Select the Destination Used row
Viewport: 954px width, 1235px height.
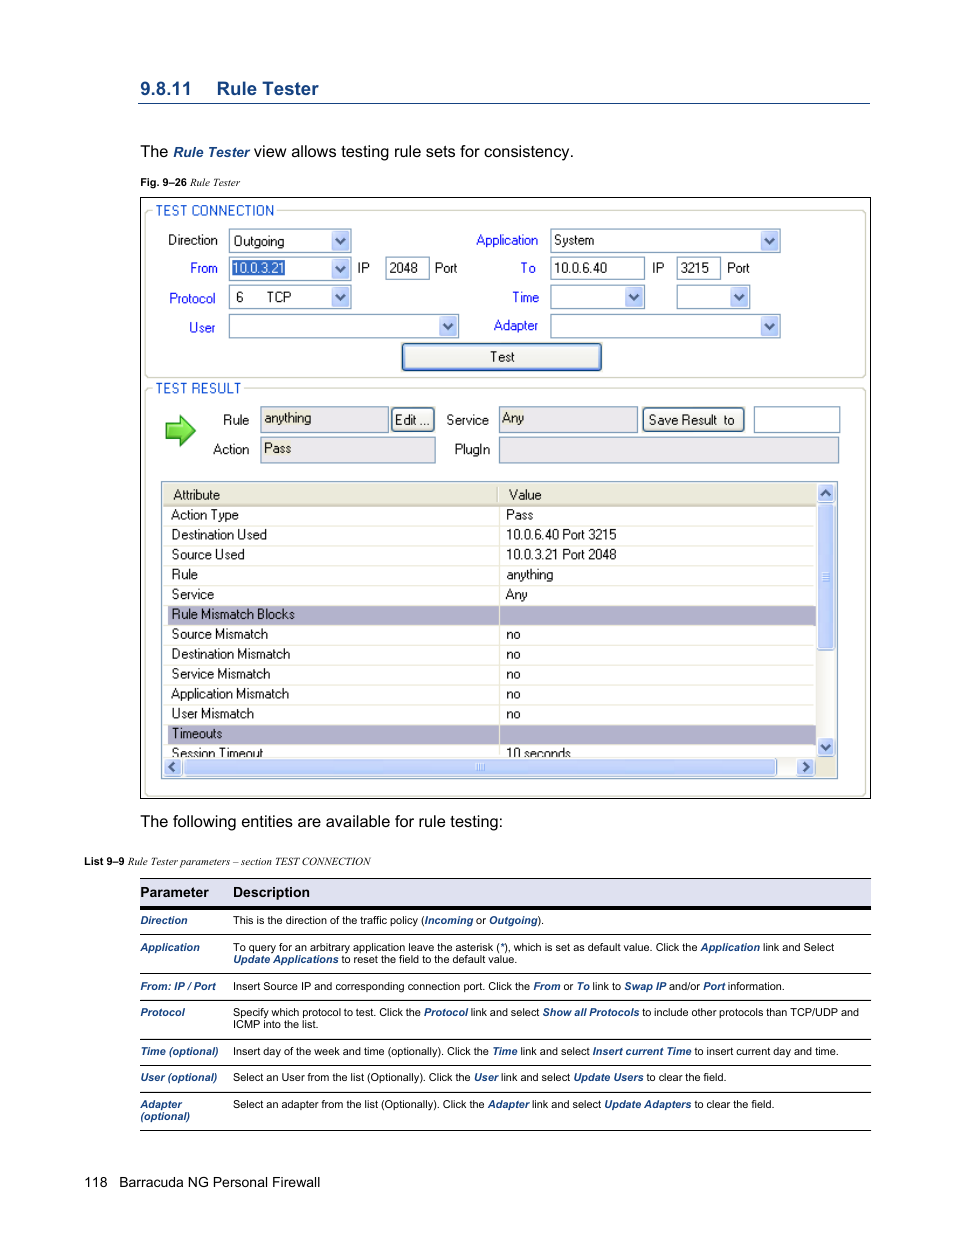click(x=489, y=535)
